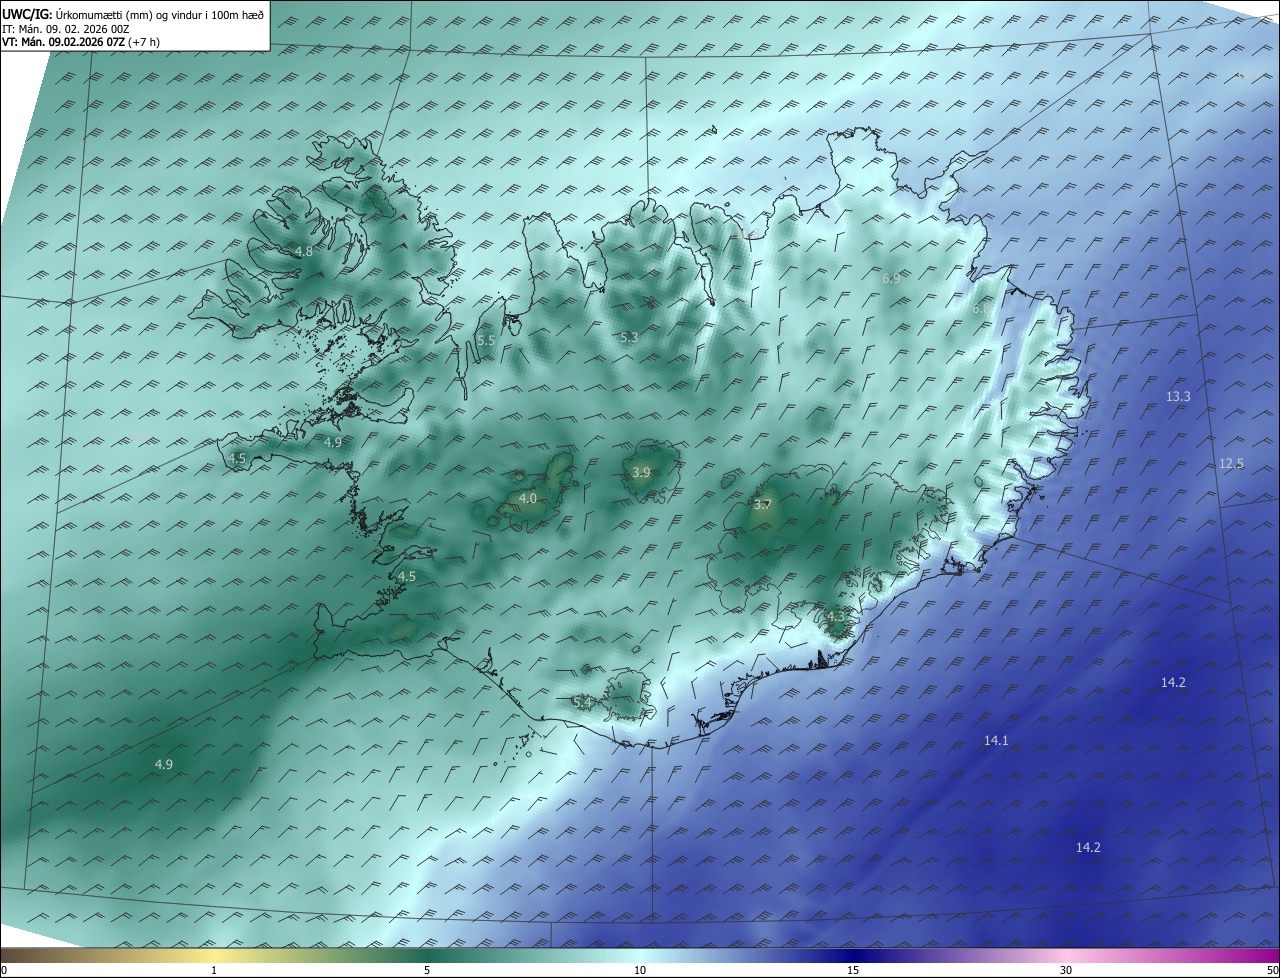Click the 4.8 value over the Westfjords

[x=304, y=252]
